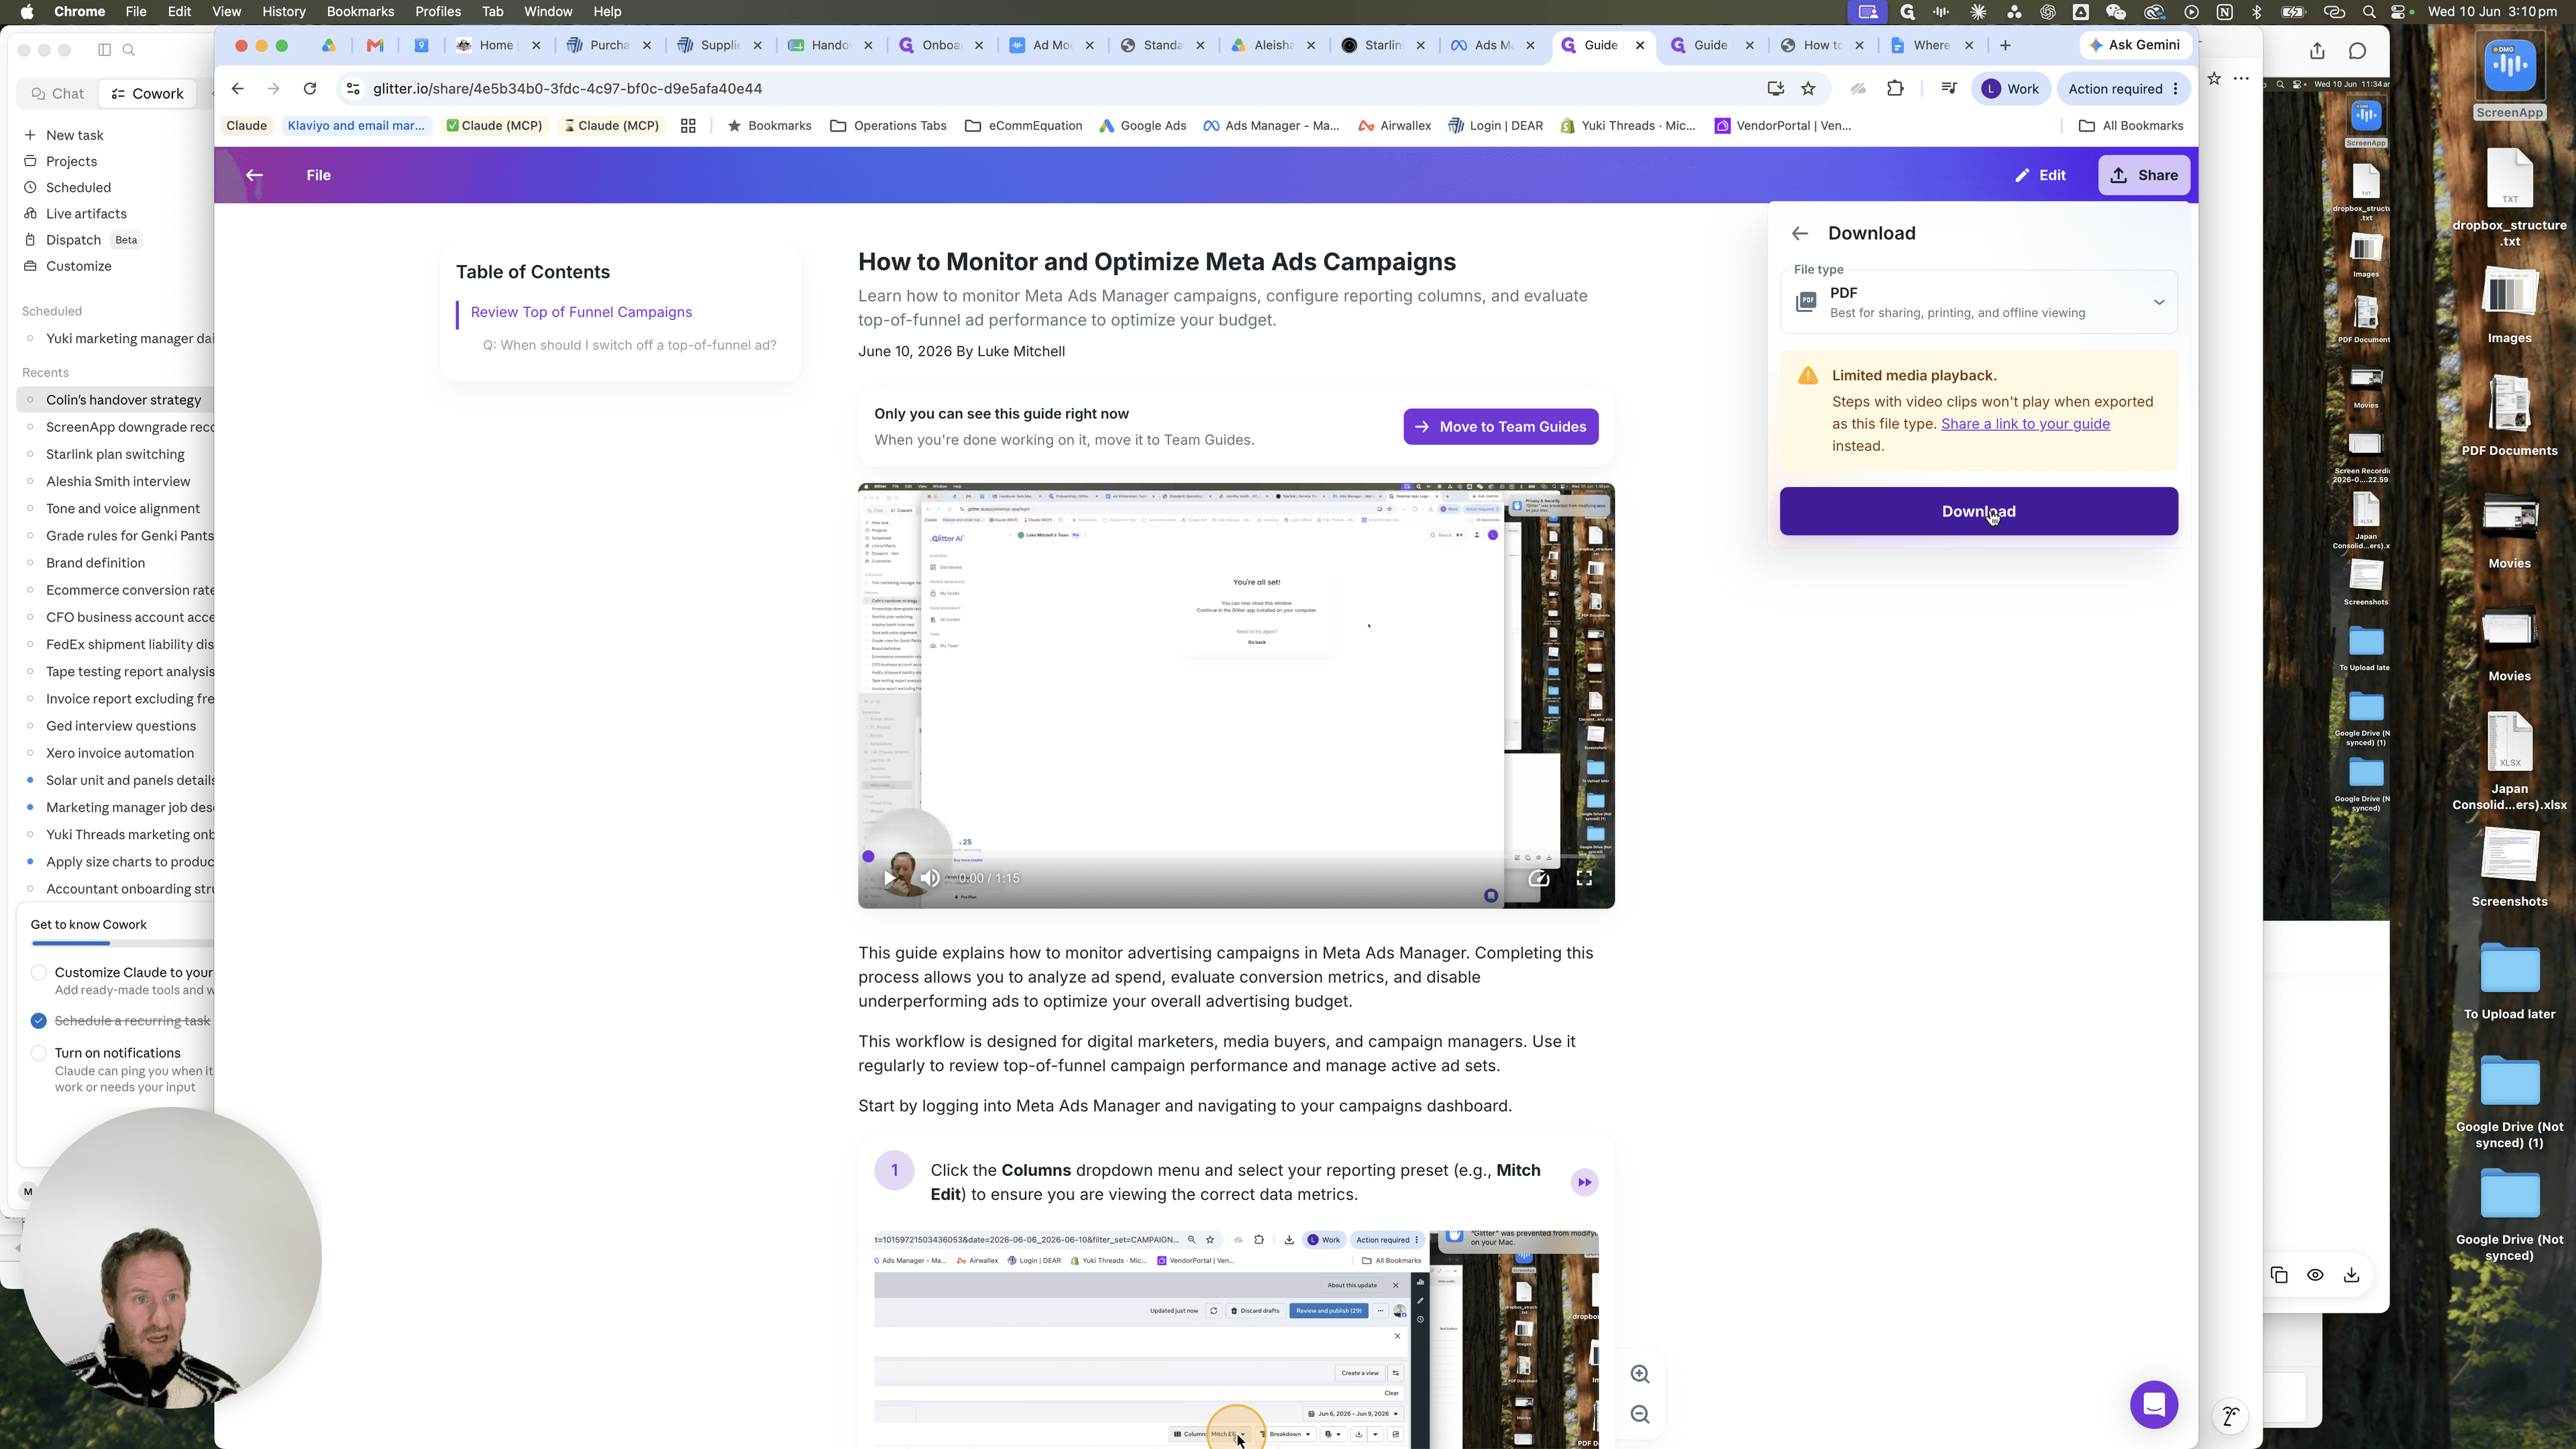Open the Action required menu
This screenshot has width=2576, height=1449.
coord(2123,89)
